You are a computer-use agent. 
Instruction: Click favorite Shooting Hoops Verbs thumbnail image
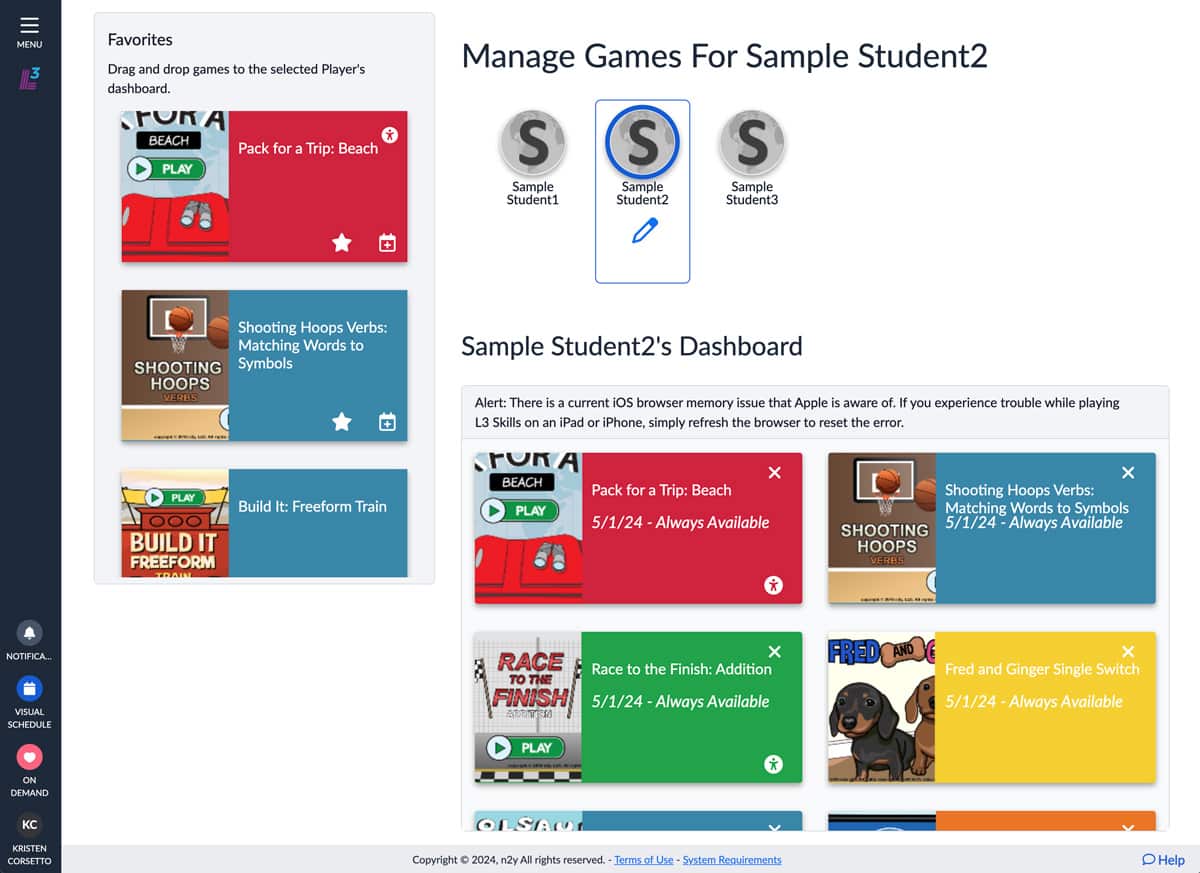175,365
